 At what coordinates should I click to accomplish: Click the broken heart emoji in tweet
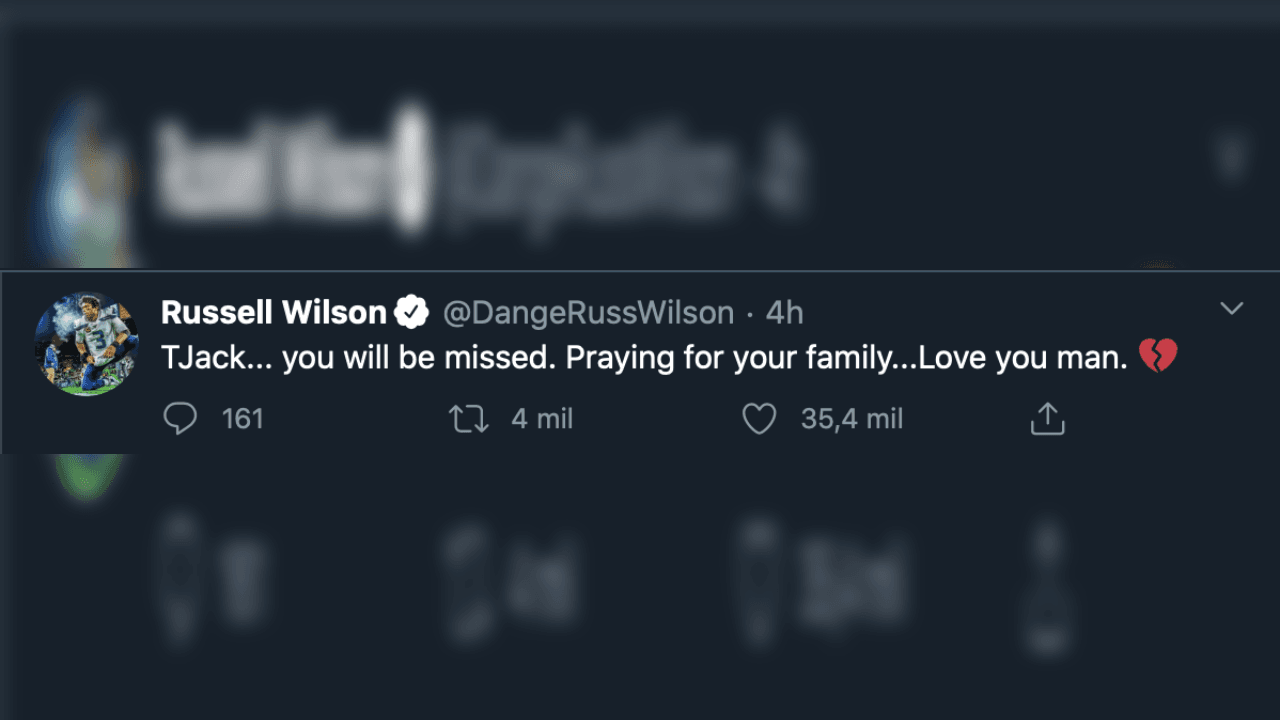(x=1158, y=357)
